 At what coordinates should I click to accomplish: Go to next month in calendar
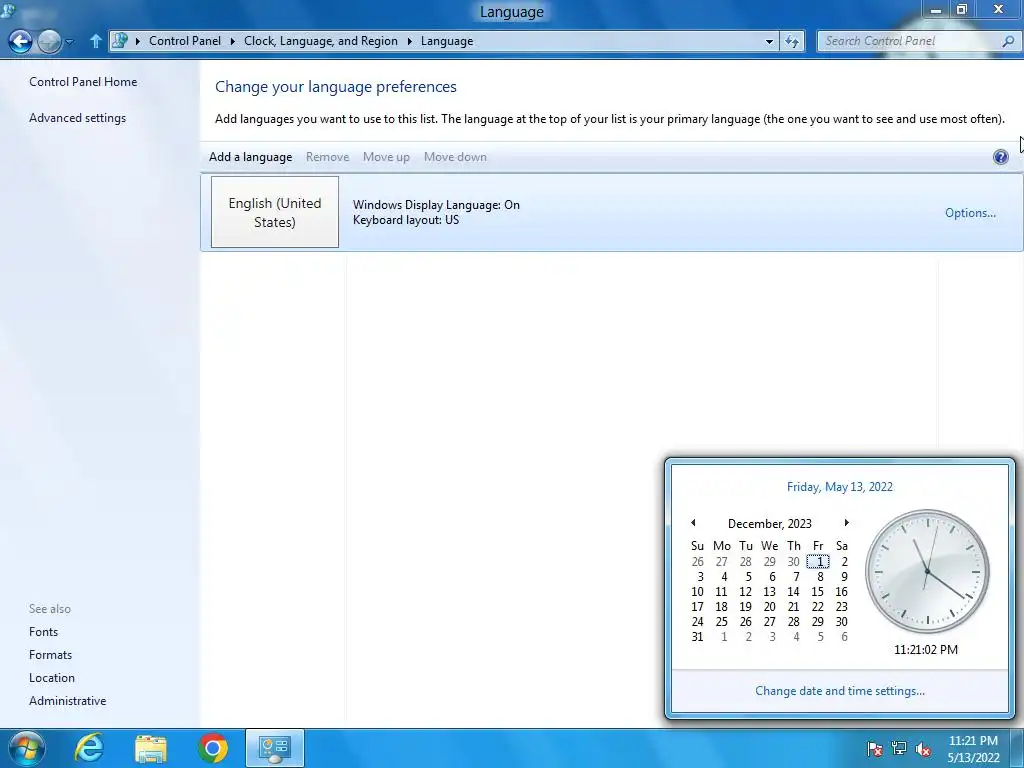pyautogui.click(x=846, y=522)
